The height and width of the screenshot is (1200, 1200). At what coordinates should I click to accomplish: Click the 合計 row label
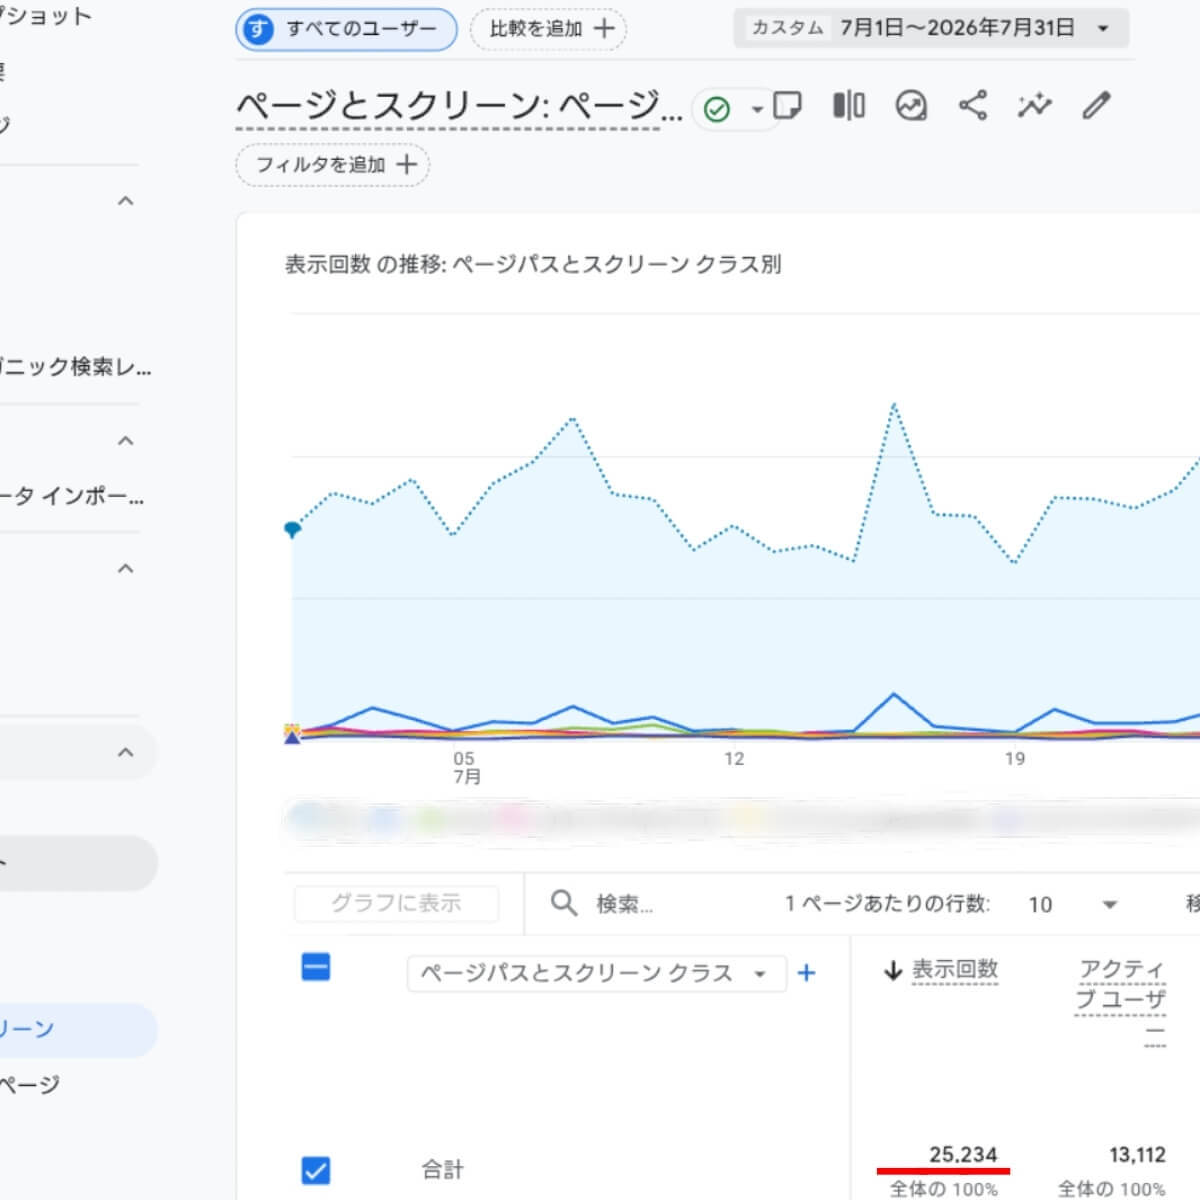tap(442, 1169)
